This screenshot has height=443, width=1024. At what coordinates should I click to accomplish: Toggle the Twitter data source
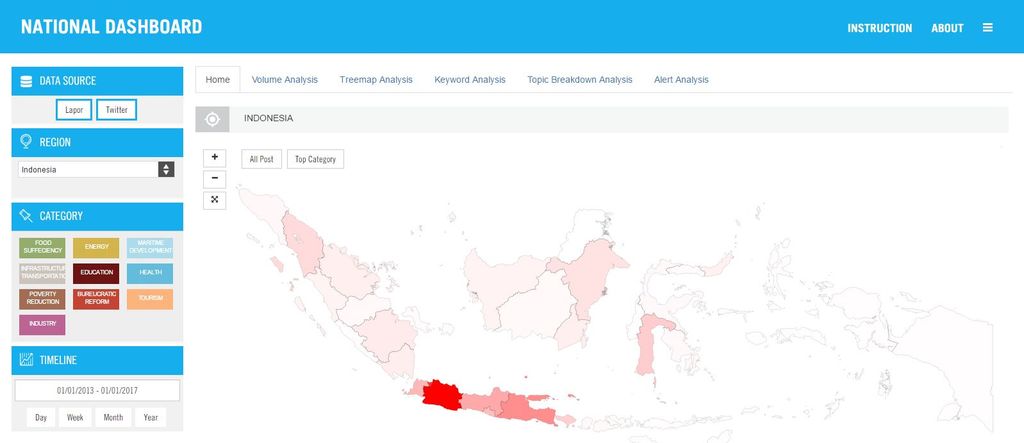point(116,110)
